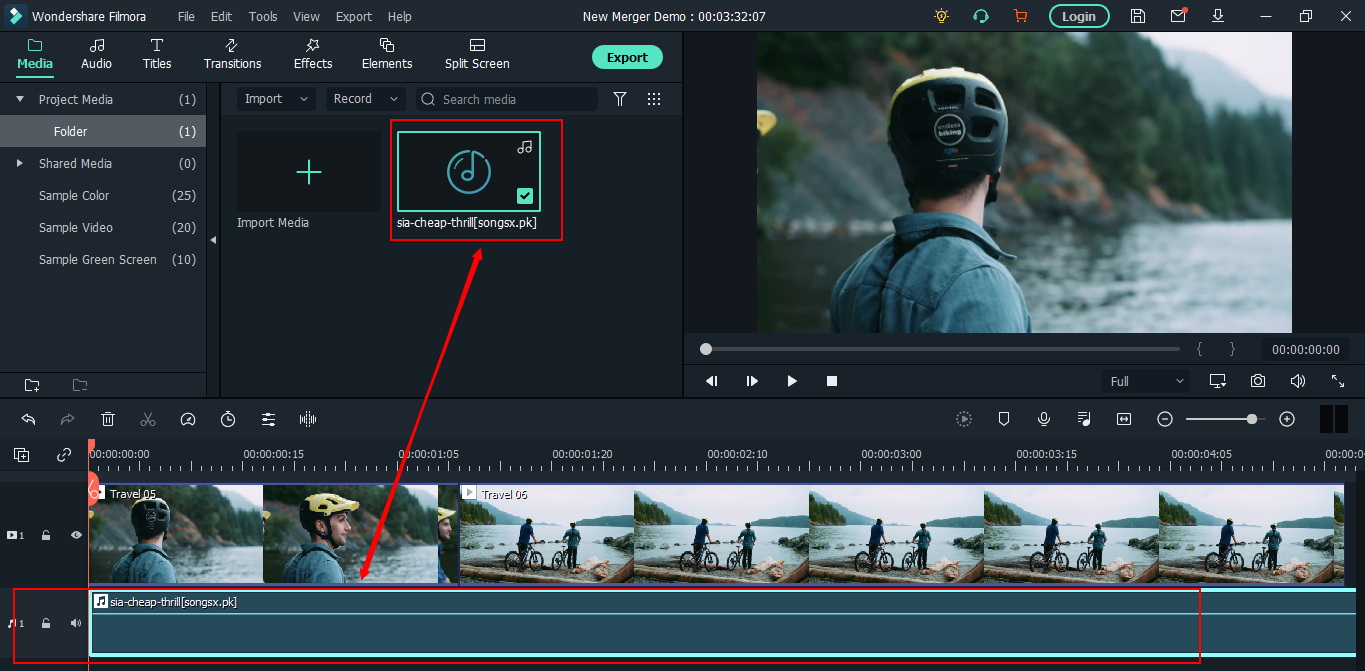Select the sia-cheap-thrill audio thumbnail

tap(469, 172)
